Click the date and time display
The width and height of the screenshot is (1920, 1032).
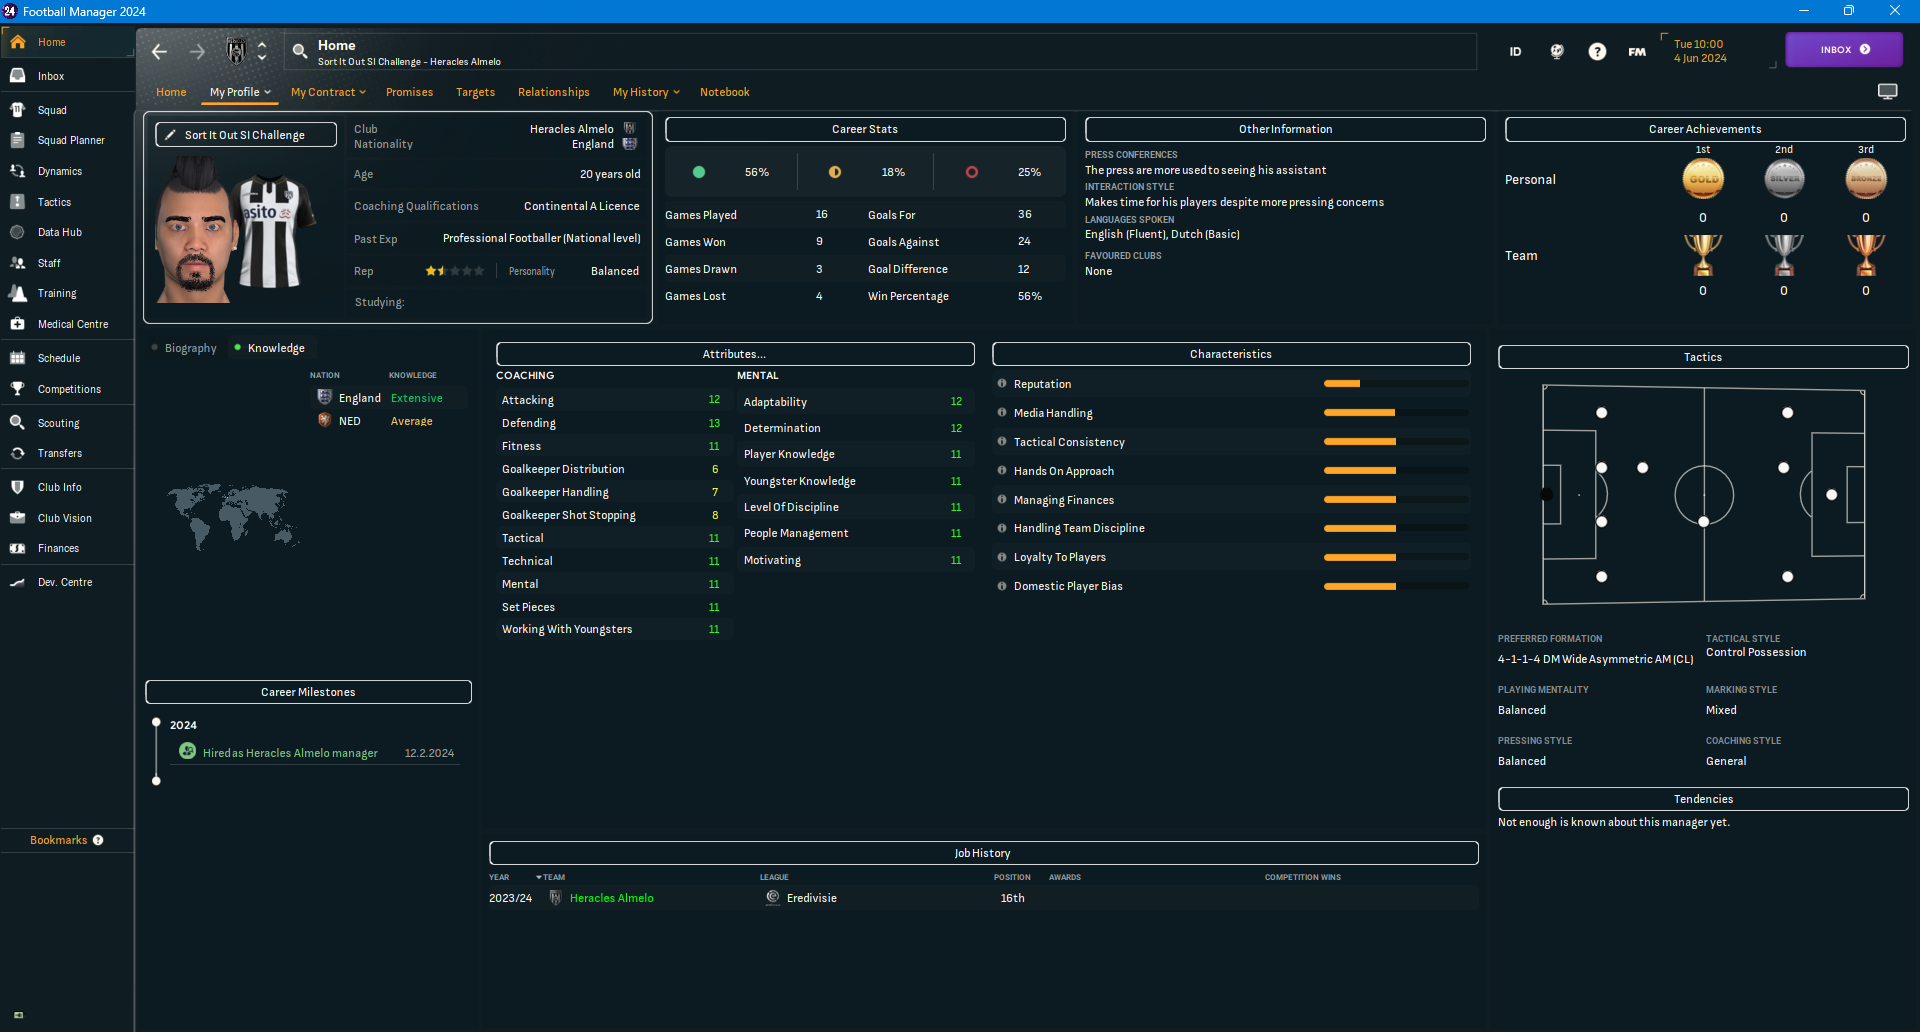tap(1700, 51)
